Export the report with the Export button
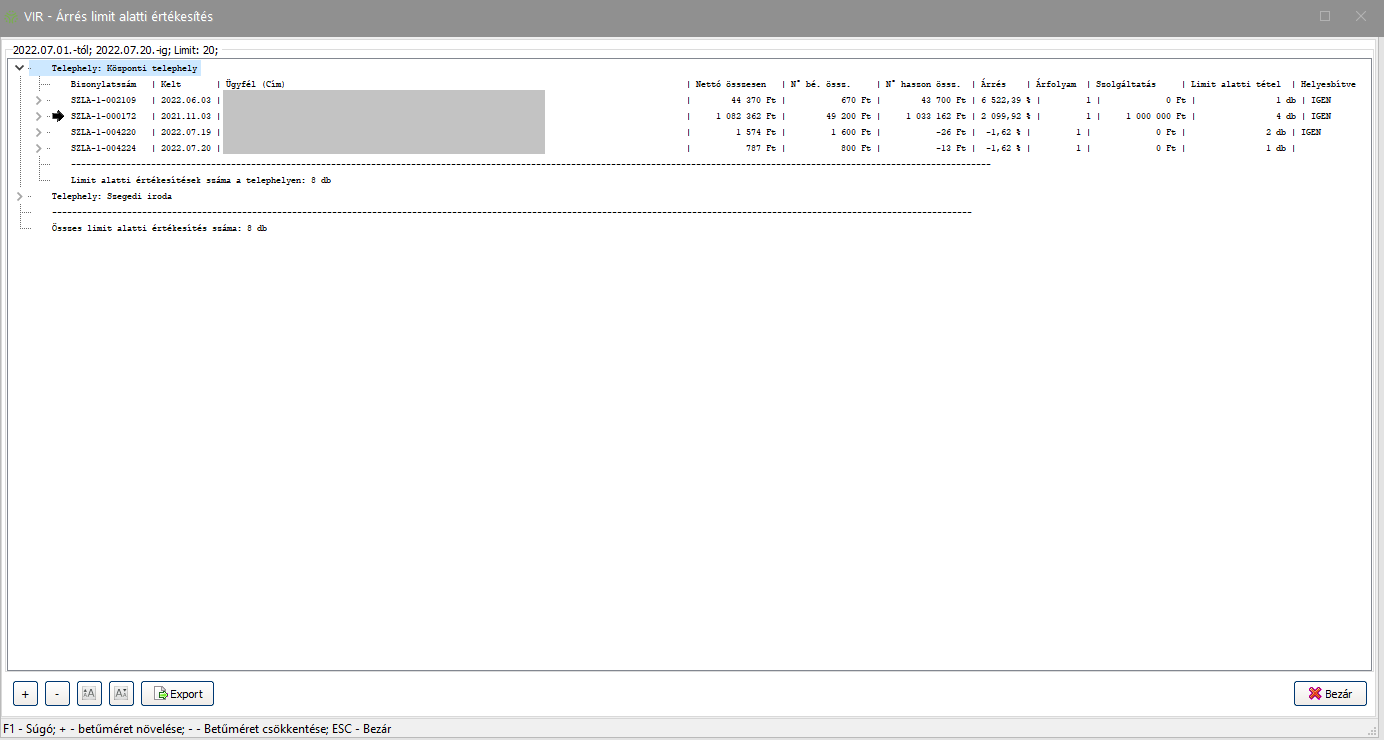This screenshot has width=1384, height=740. click(178, 694)
